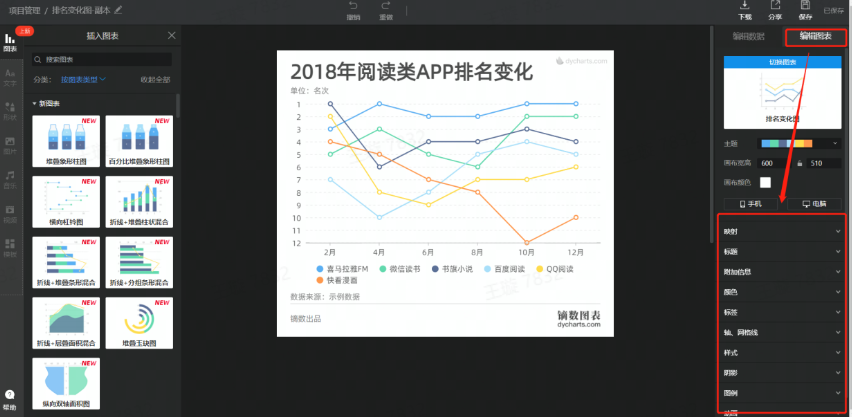Select the 折线+堆叠条形混合 chart thumbnail
The width and height of the screenshot is (852, 417).
[x=66, y=263]
